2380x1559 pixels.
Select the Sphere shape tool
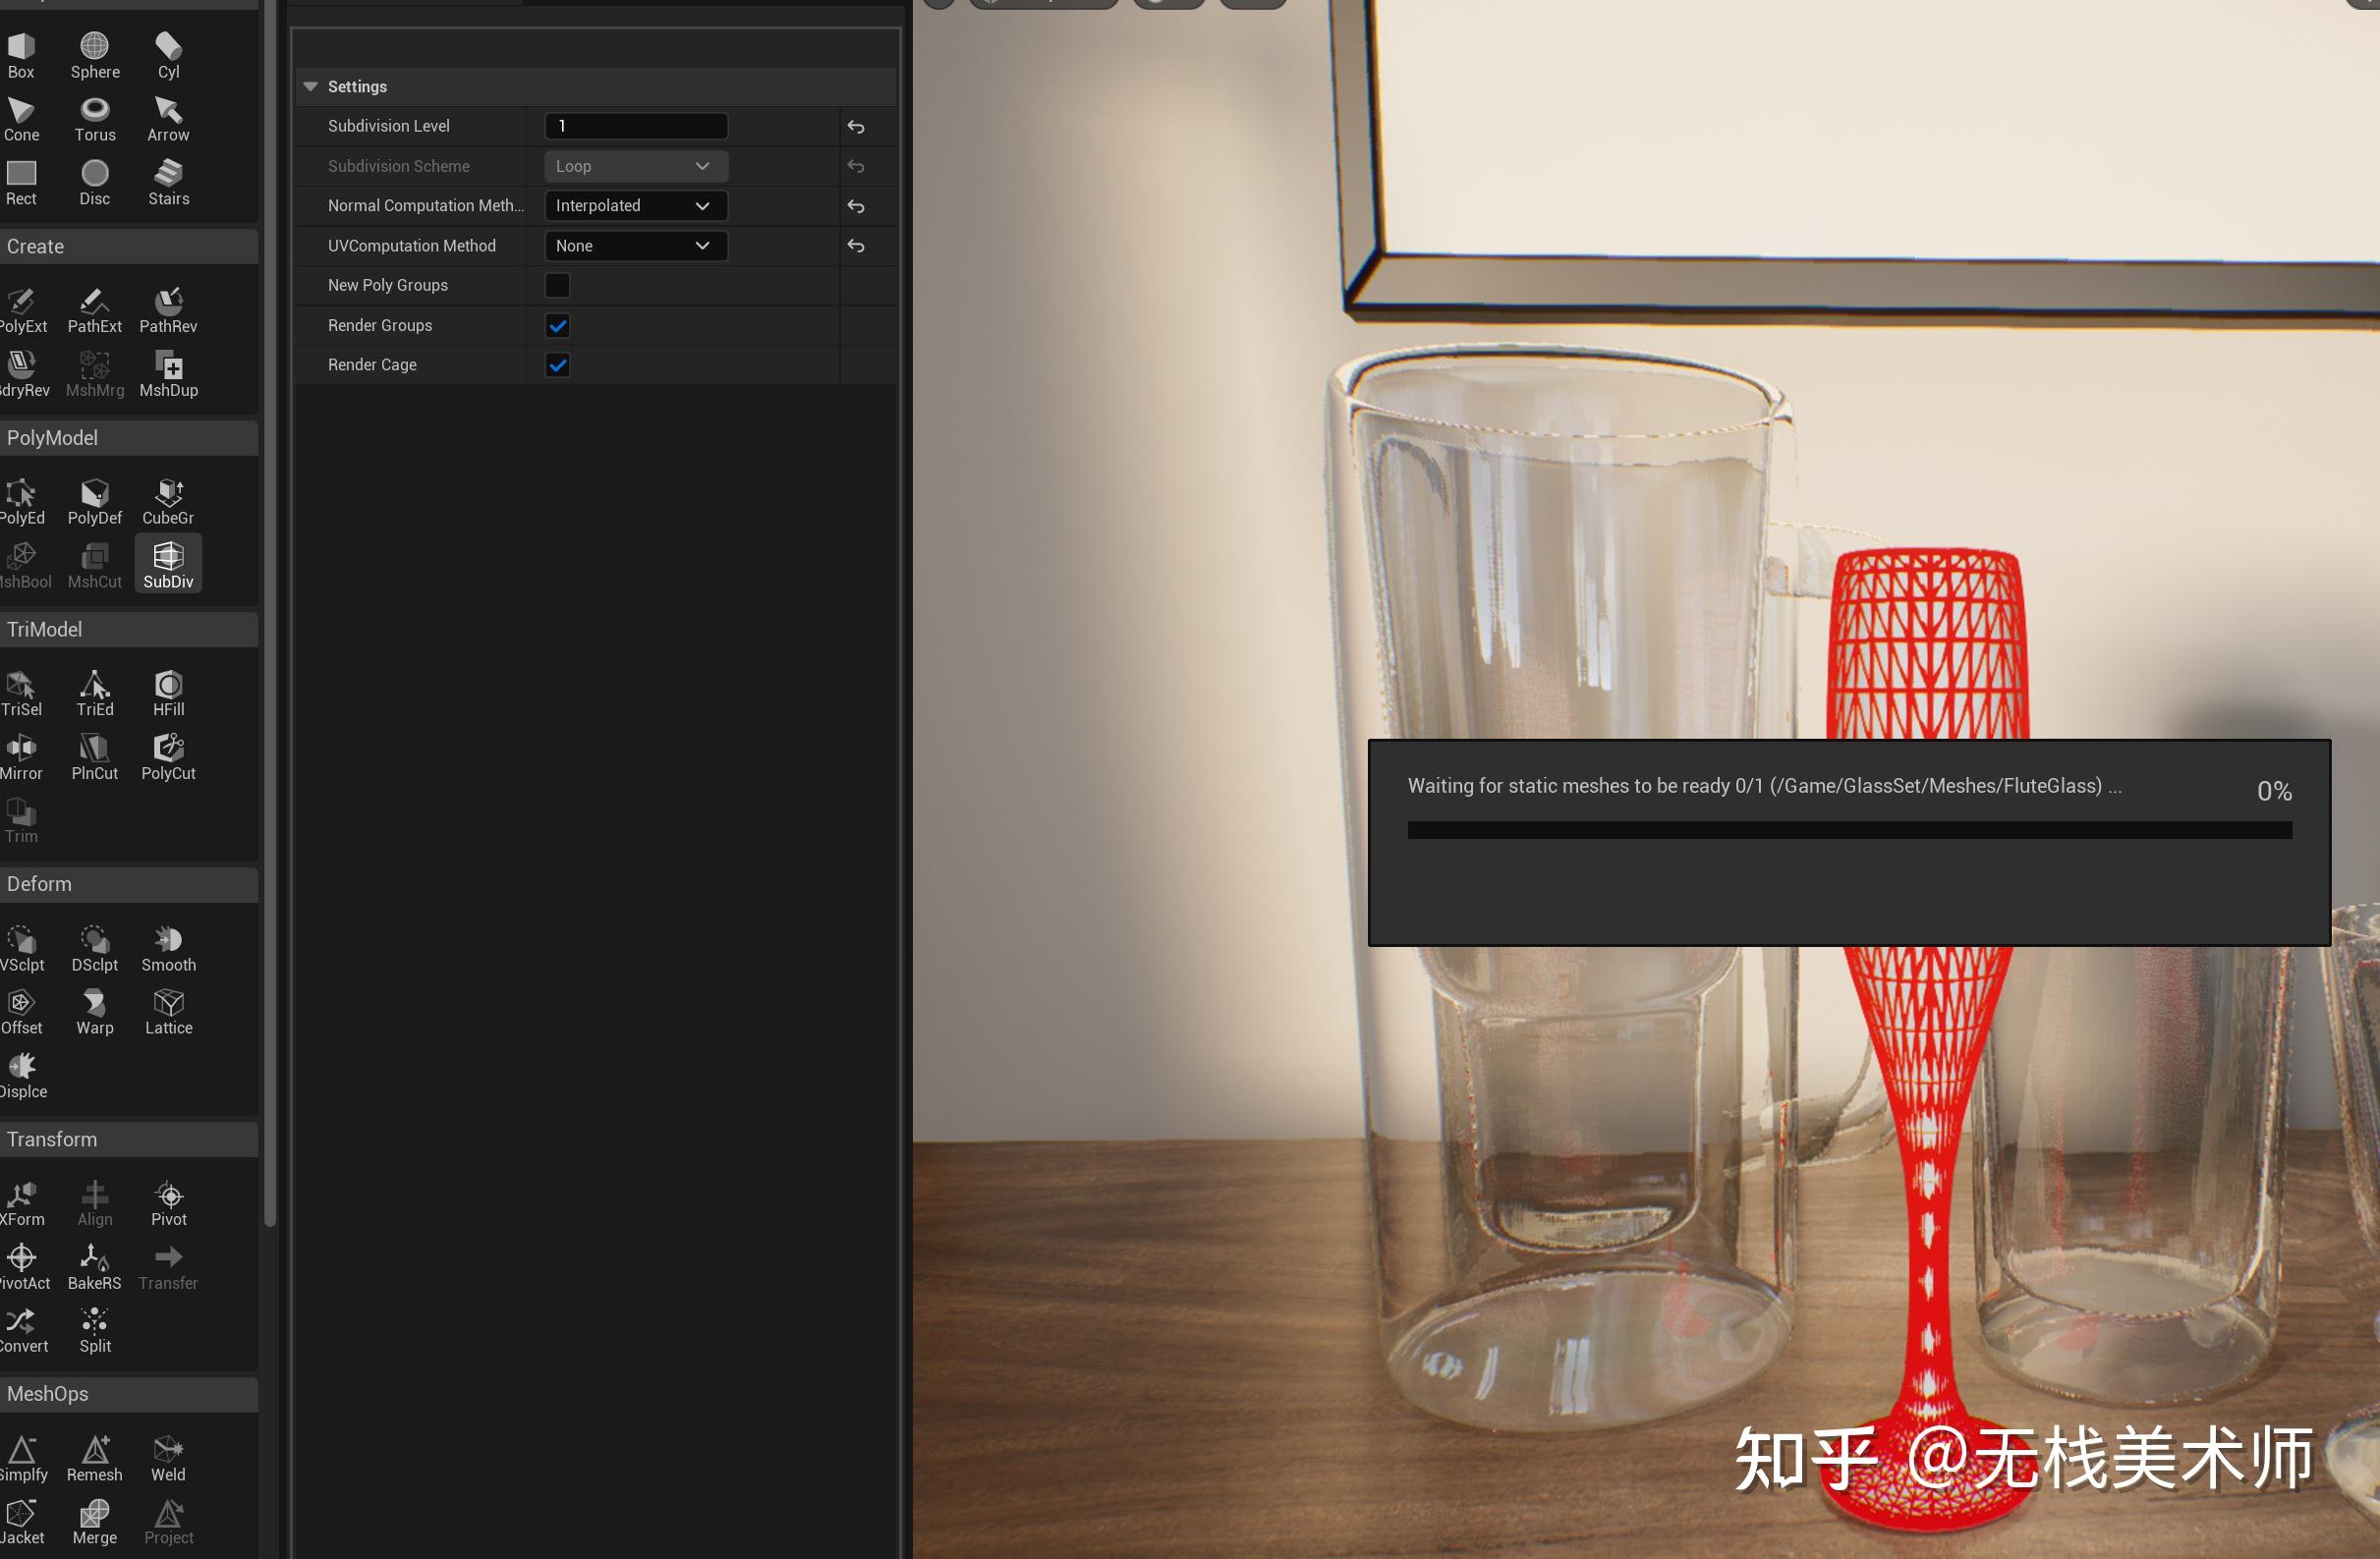[x=95, y=55]
